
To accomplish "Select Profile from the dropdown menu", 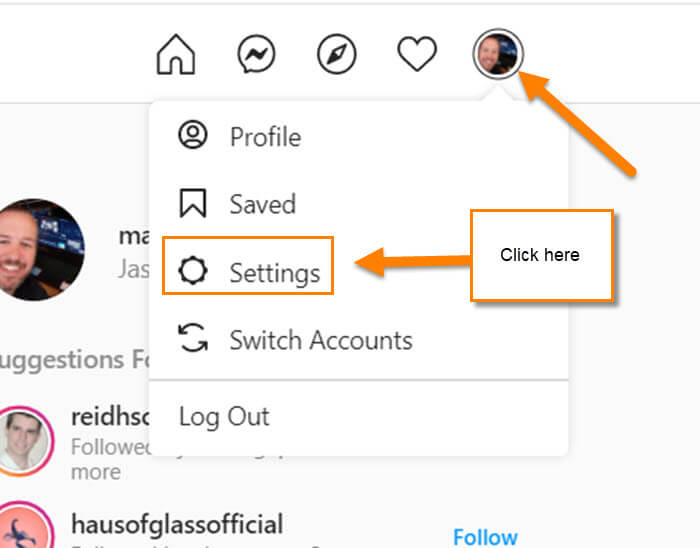I will click(358, 136).
